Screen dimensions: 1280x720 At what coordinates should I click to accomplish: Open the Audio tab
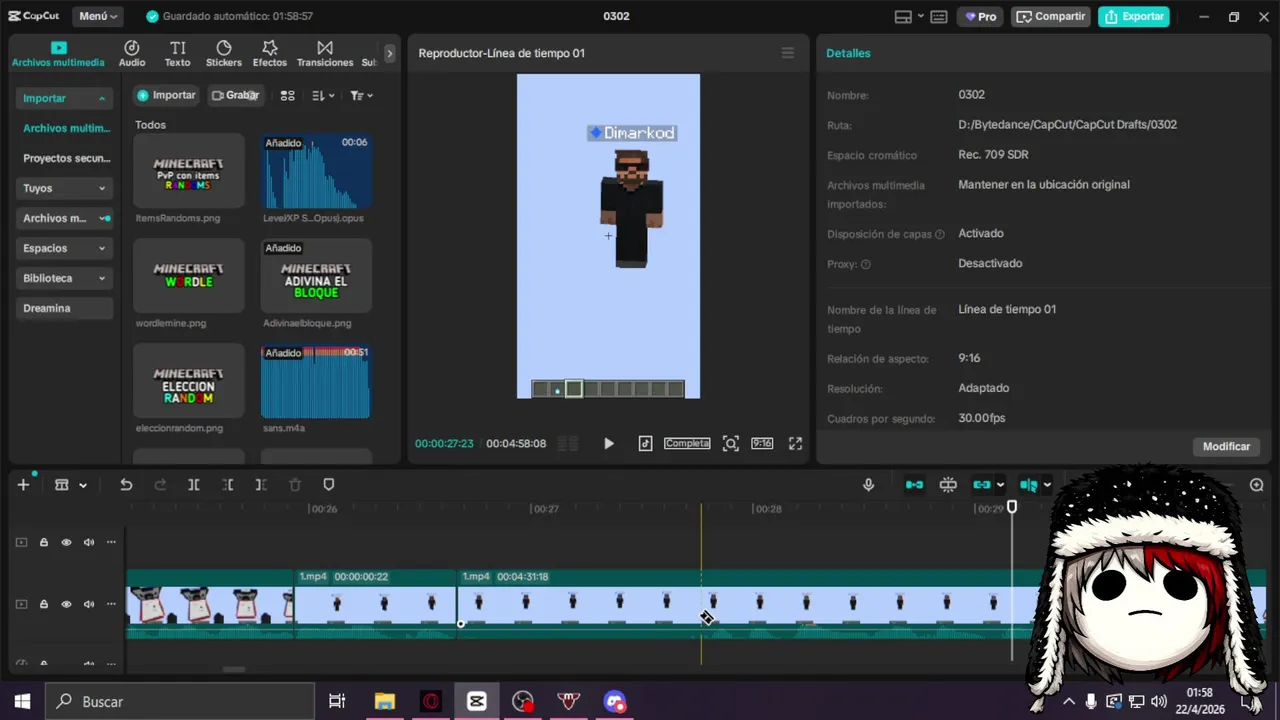point(132,54)
